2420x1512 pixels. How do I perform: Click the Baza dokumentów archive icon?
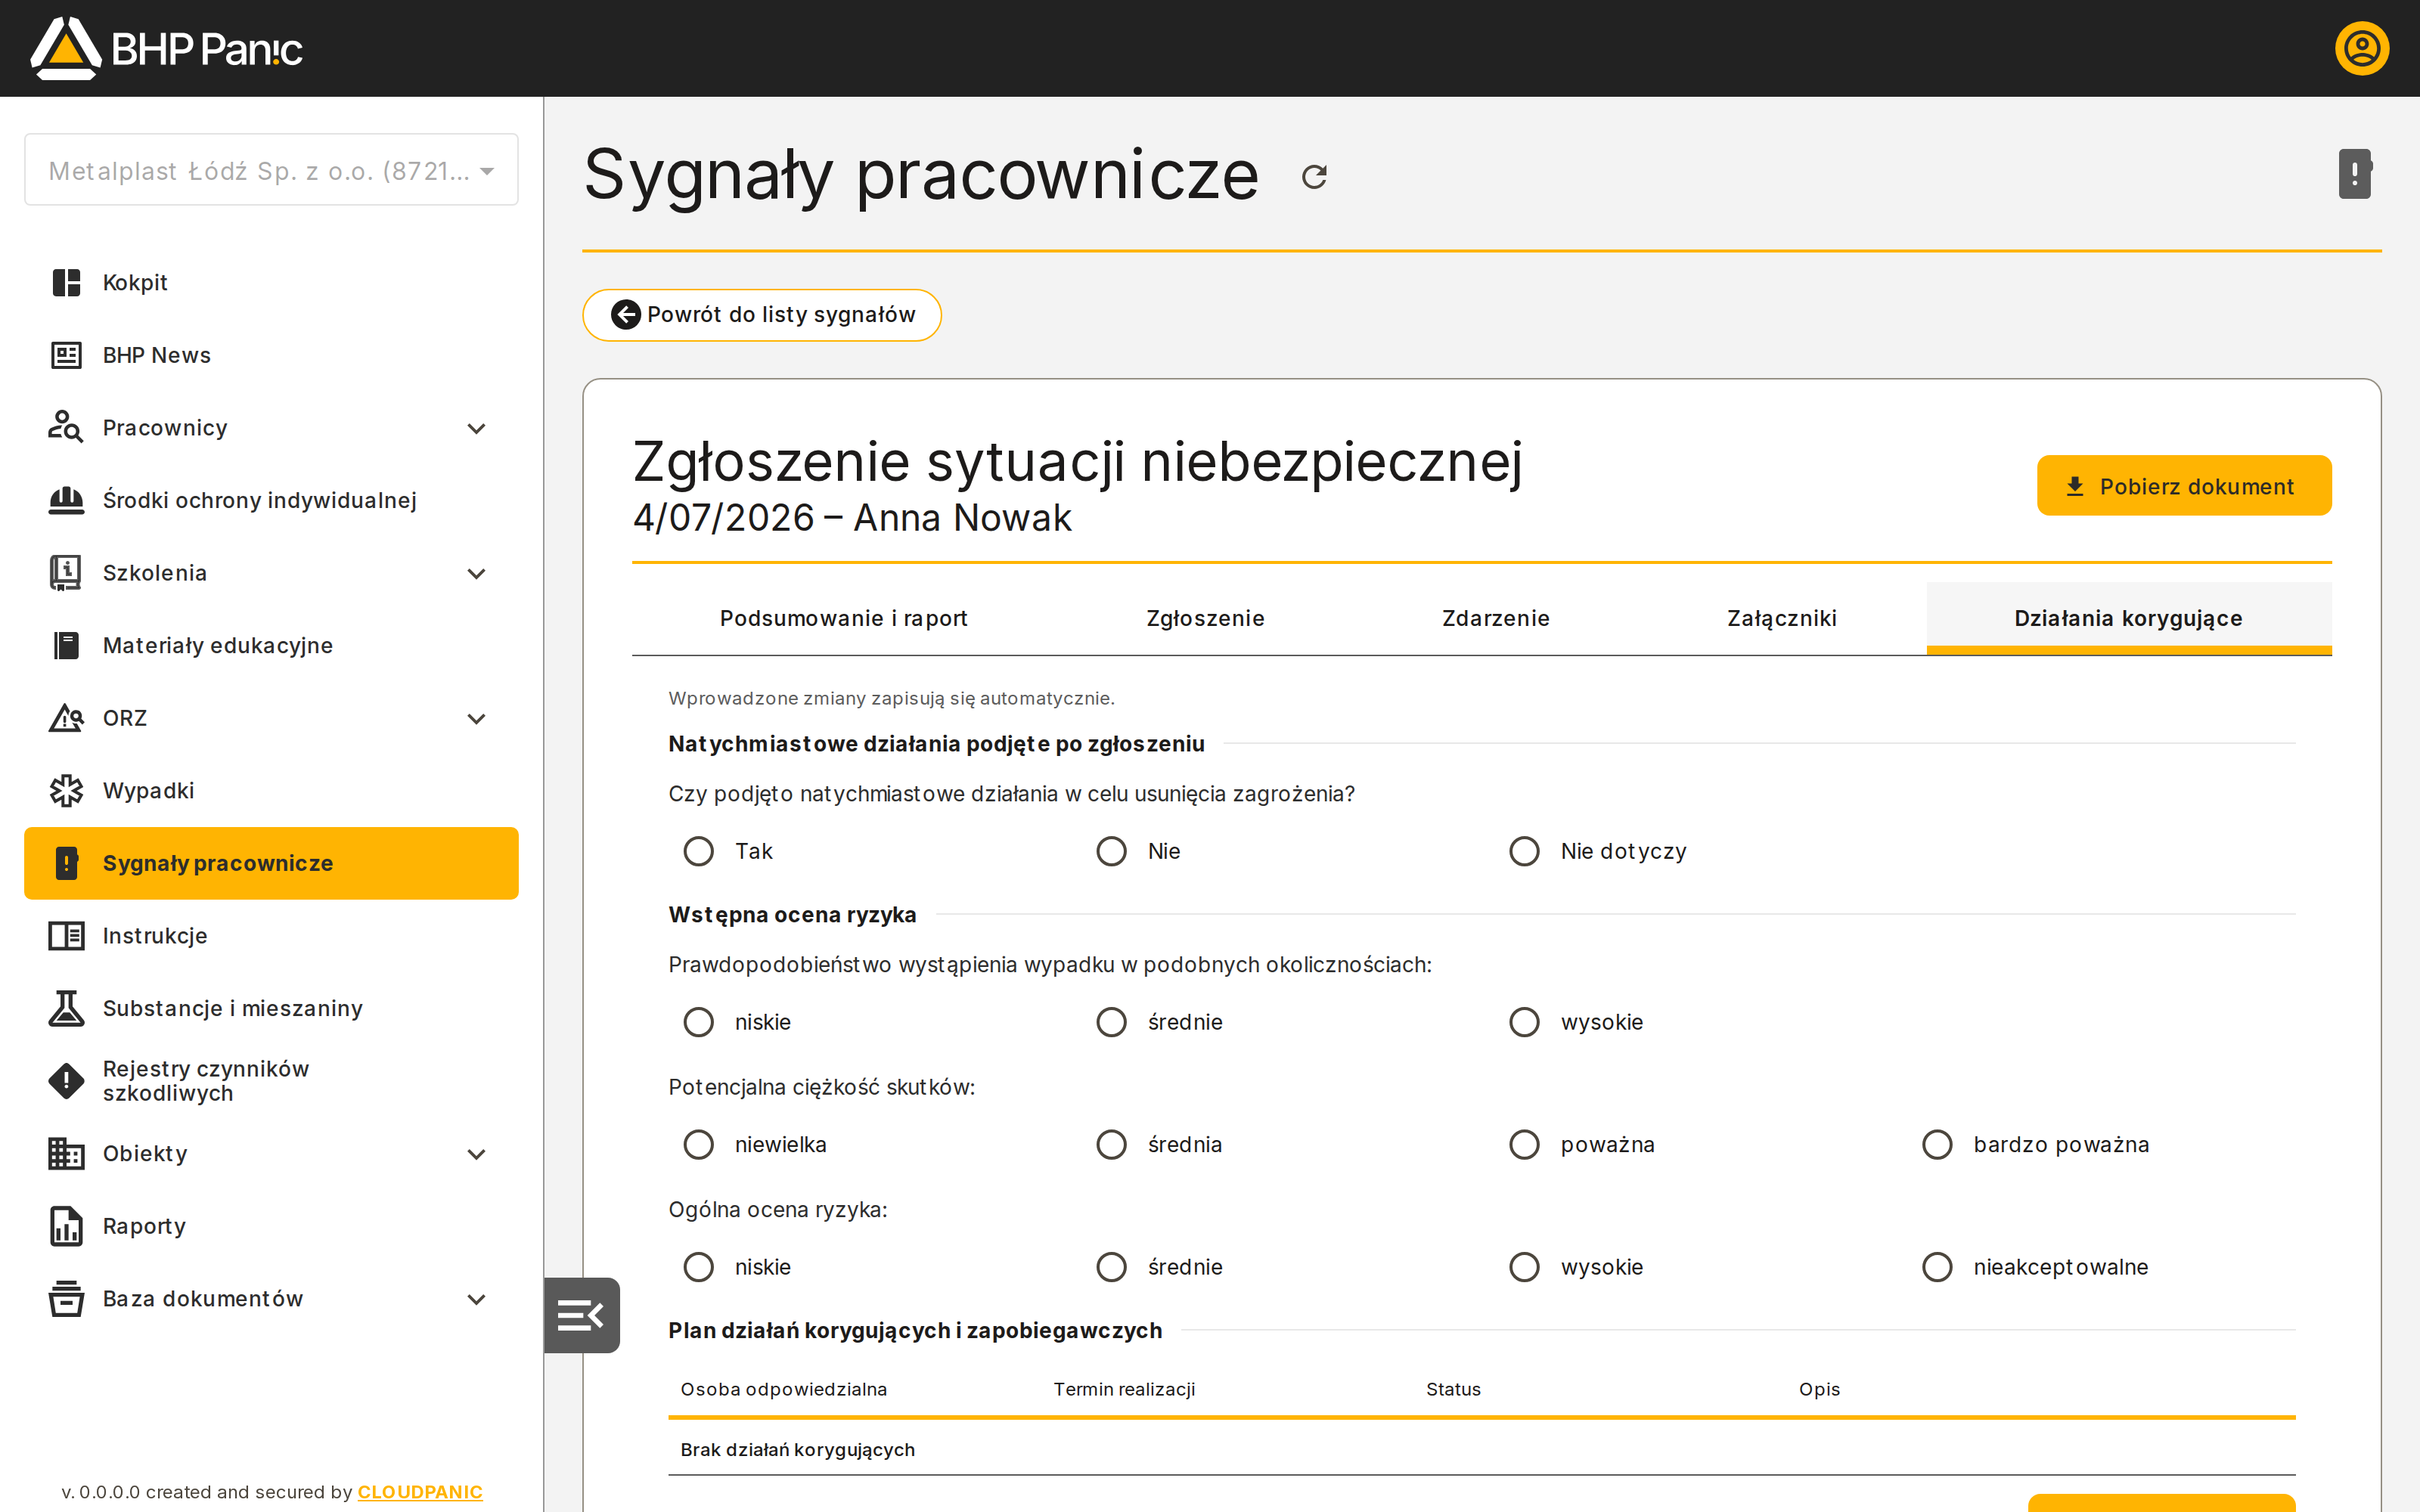point(66,1299)
